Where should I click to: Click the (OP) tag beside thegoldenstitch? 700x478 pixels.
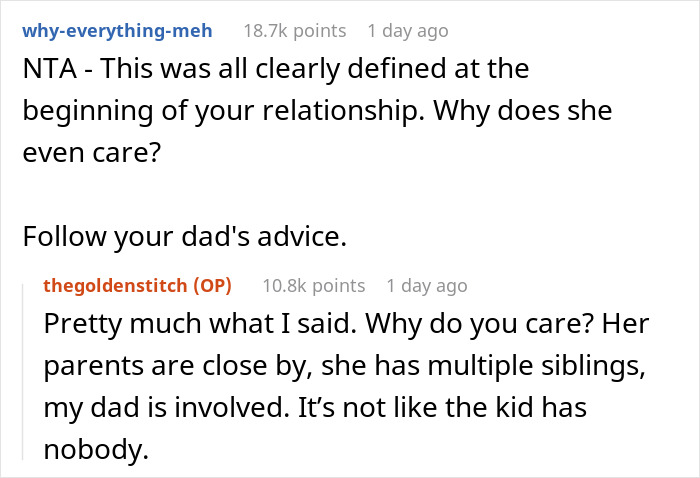click(212, 286)
